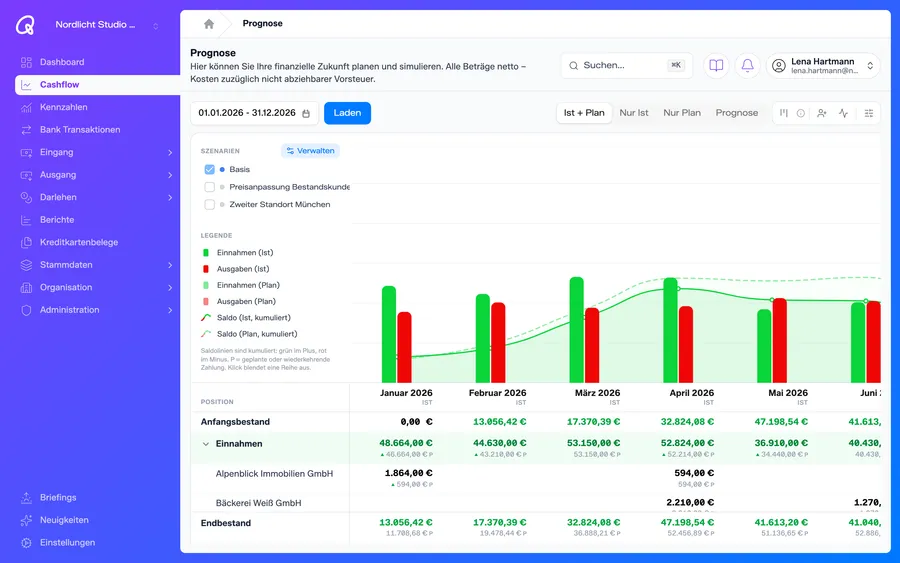Viewport: 900px width, 563px height.
Task: Expand the Ausgang submenu chevron
Action: coord(170,174)
